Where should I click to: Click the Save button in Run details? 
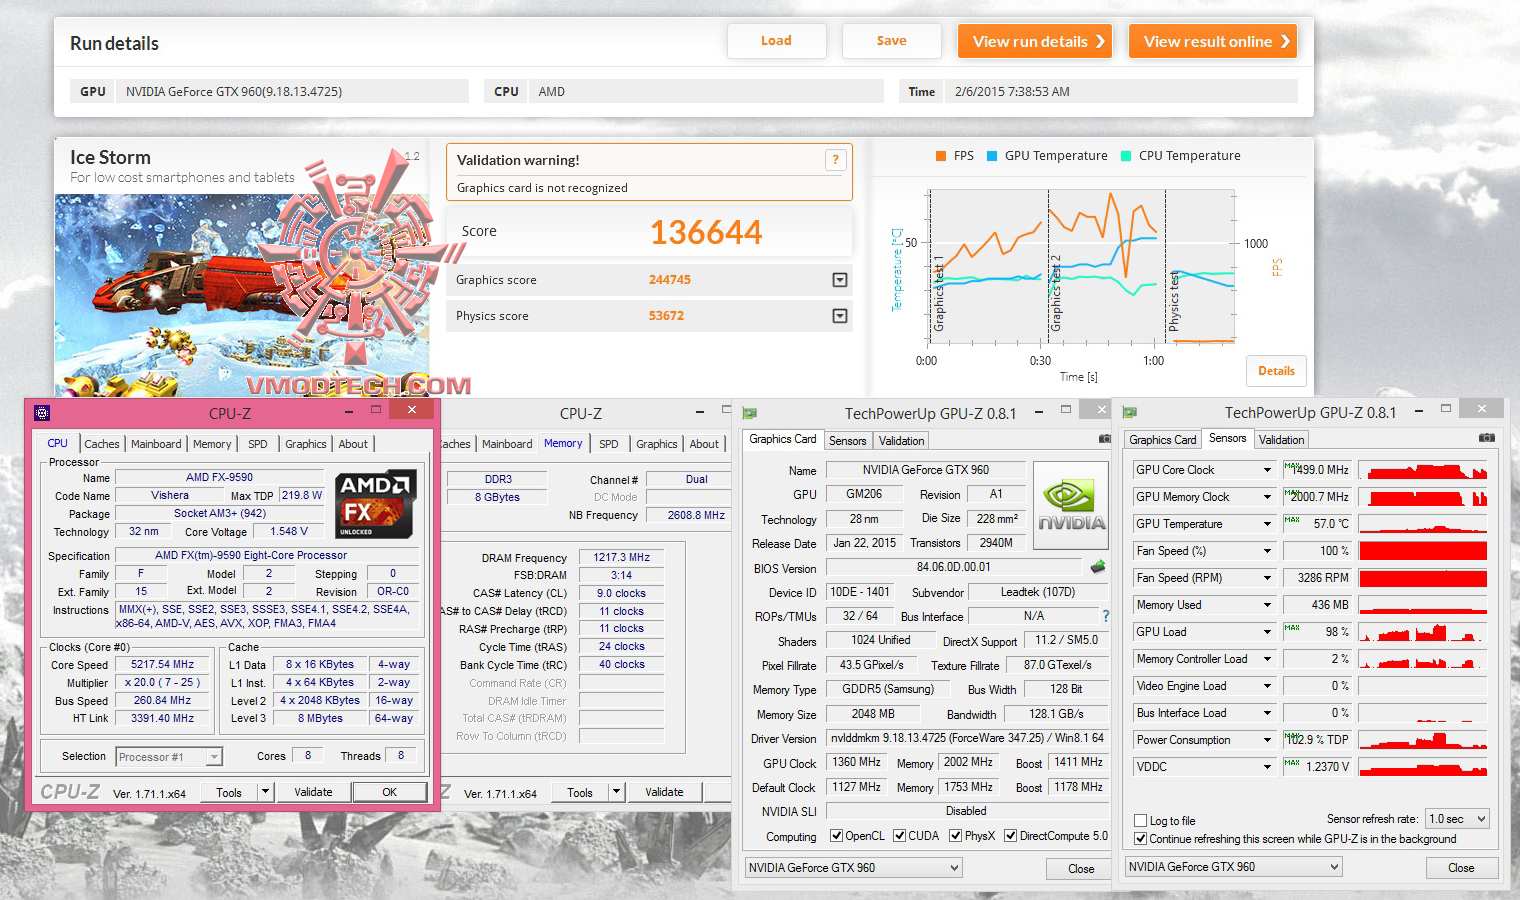(891, 41)
